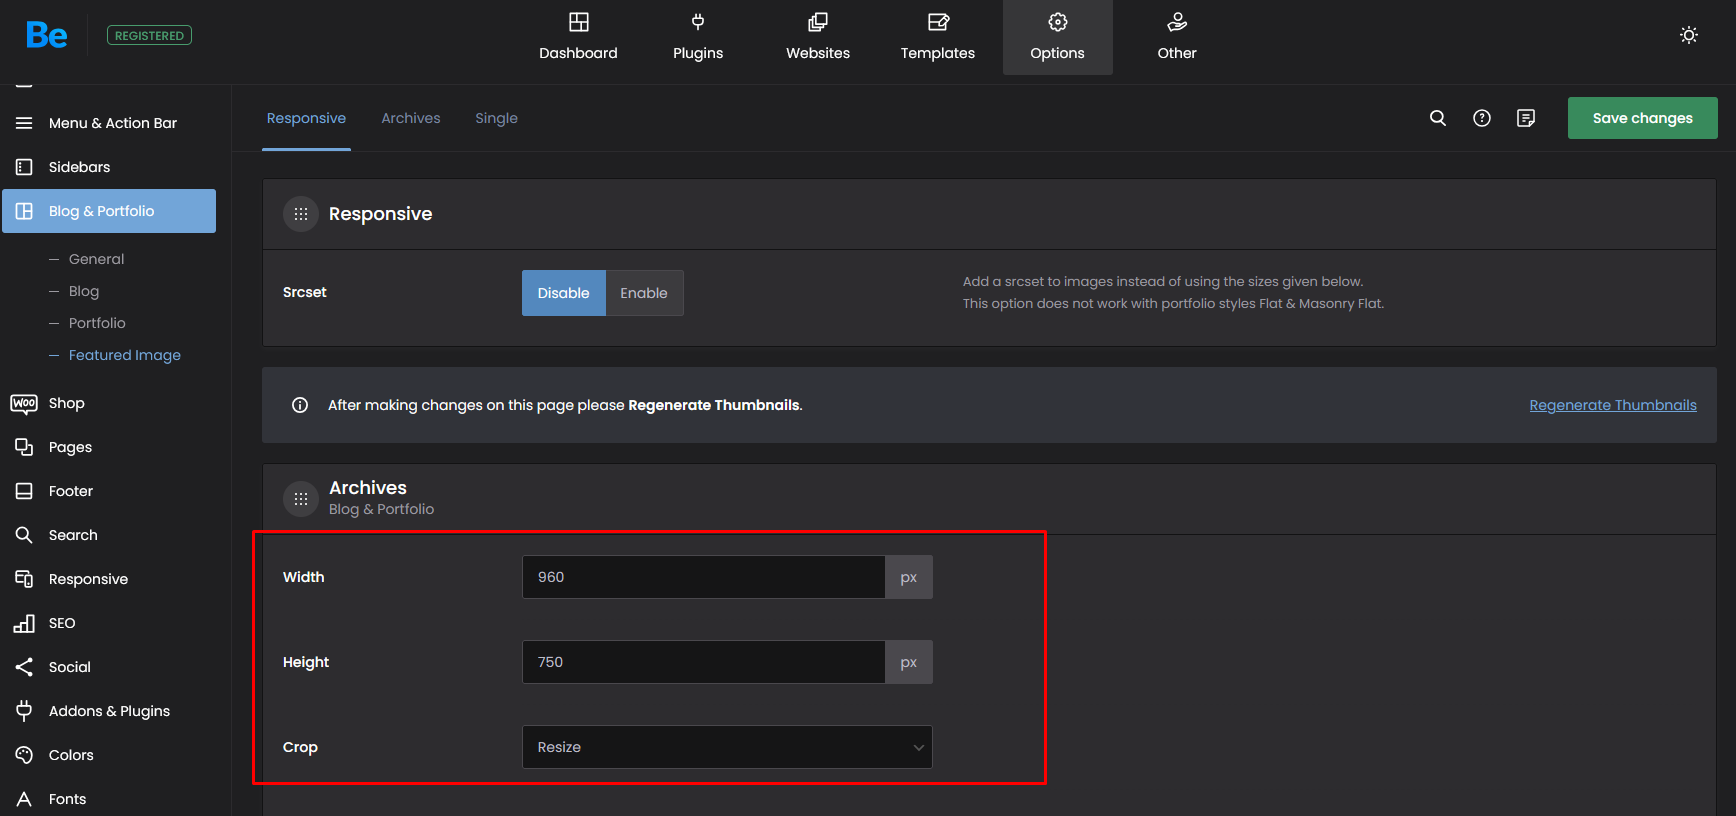Open Sidebars settings

(x=109, y=167)
